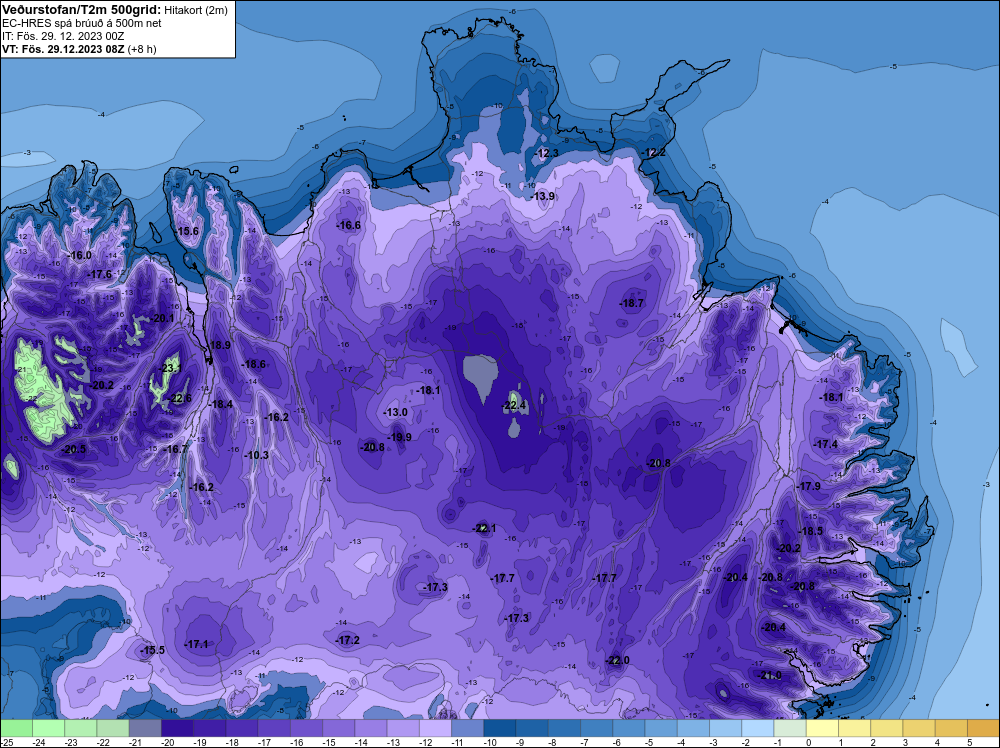
Task: Click the '-24' label on the colour scale
Action: tap(40, 742)
